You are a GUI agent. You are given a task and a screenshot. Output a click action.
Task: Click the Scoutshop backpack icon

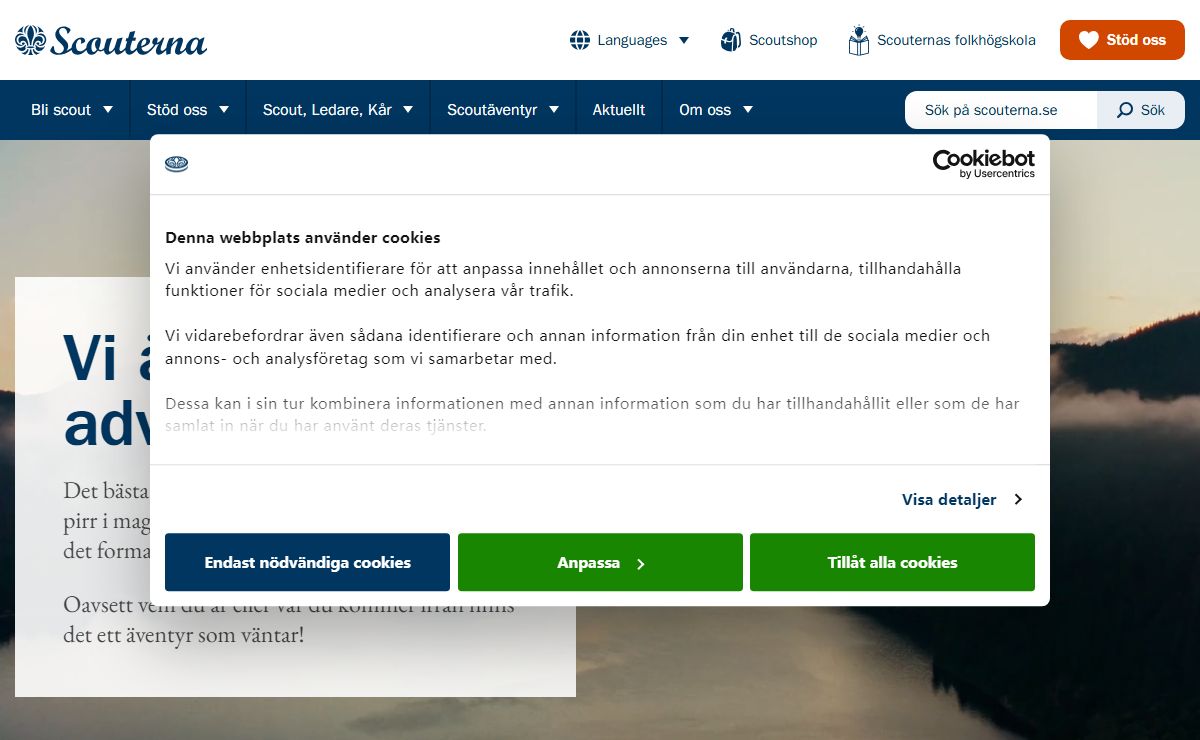(731, 40)
